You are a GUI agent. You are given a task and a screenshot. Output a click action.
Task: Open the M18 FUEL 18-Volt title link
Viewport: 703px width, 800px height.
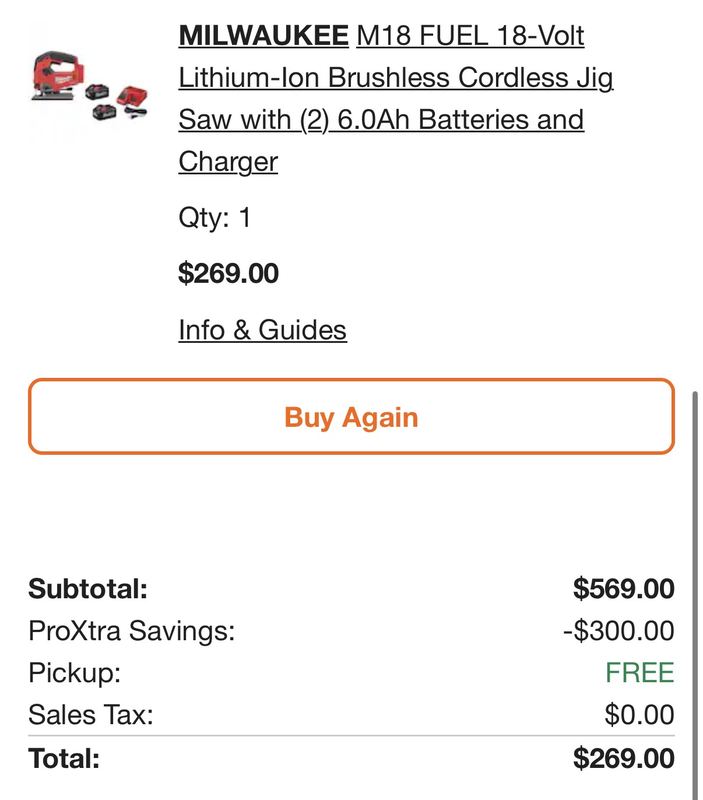470,36
